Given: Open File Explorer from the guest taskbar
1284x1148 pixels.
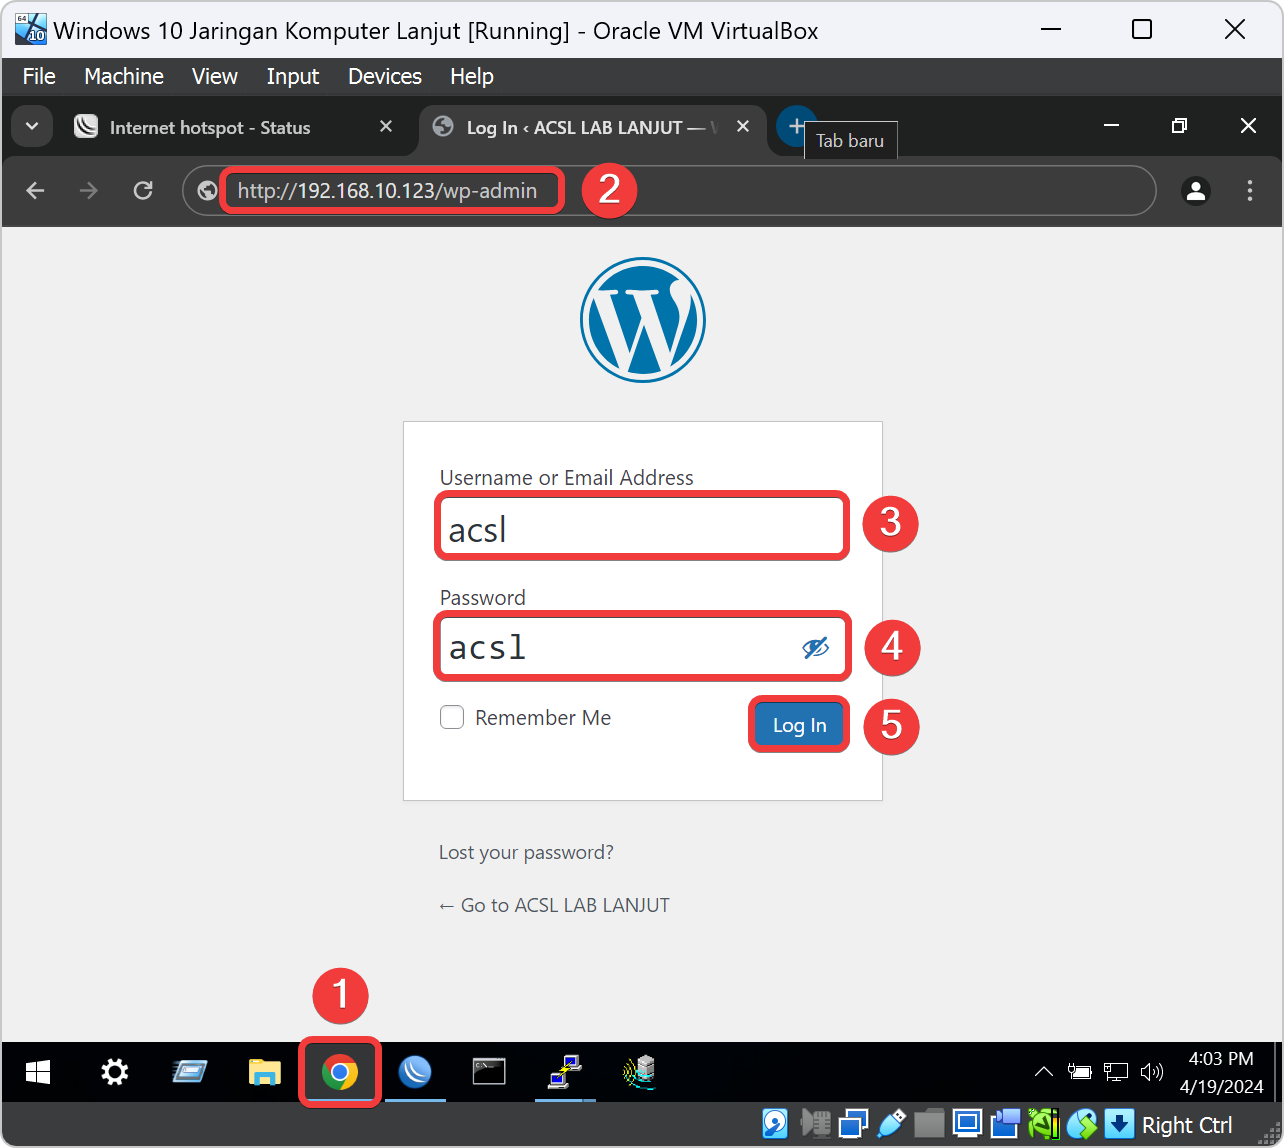Looking at the screenshot, I should (264, 1073).
